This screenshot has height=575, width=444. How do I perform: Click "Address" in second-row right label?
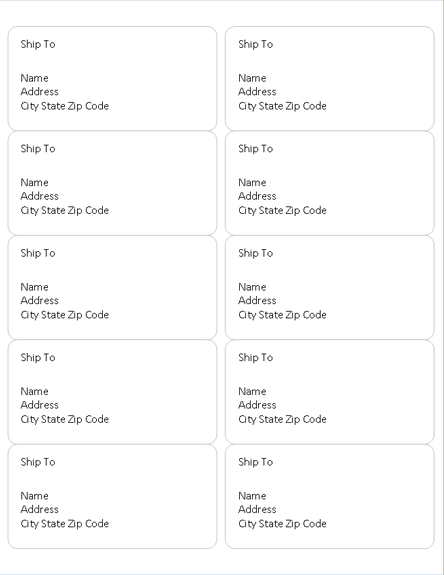click(257, 196)
